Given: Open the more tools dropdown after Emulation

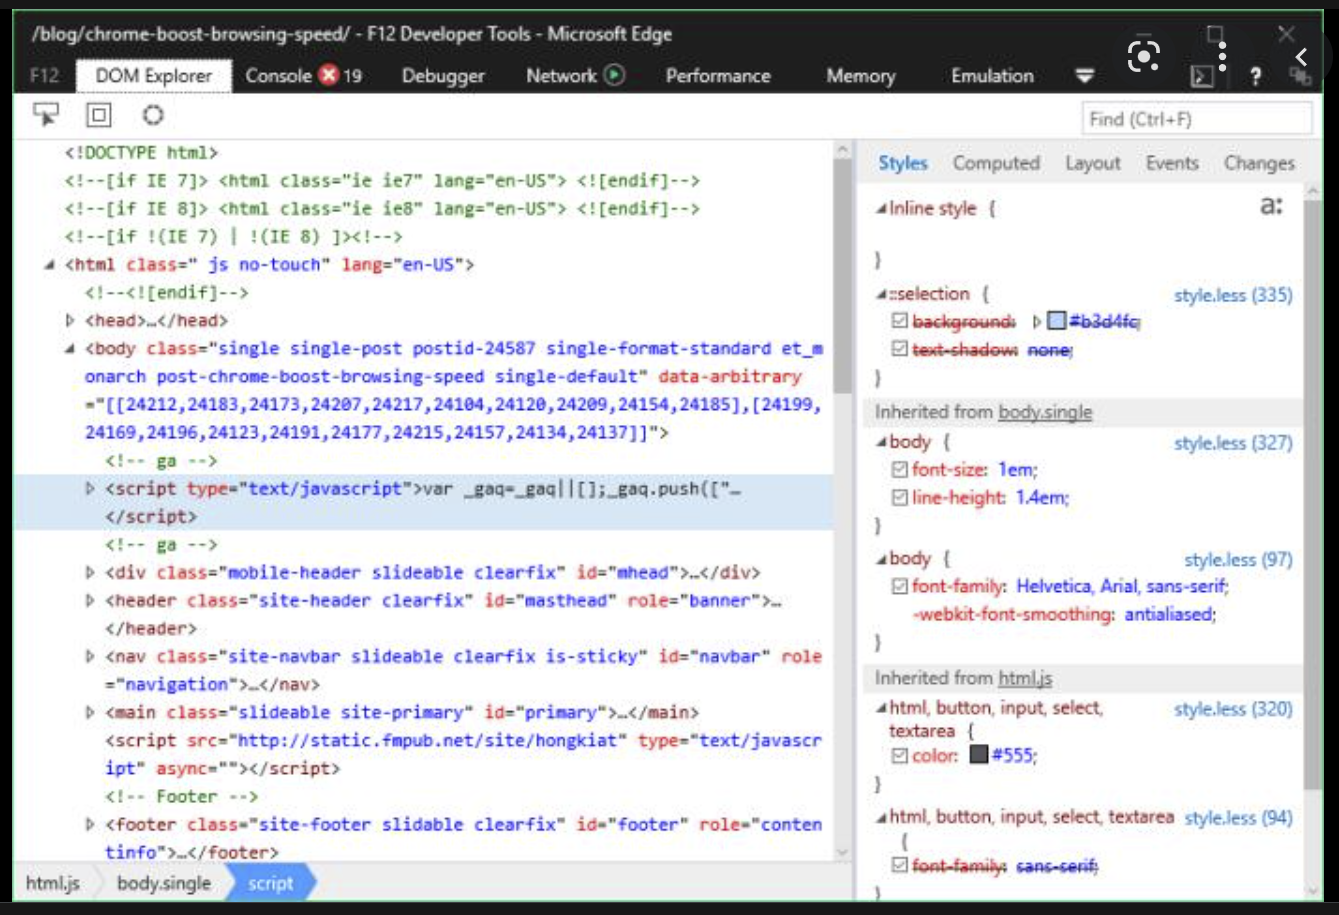Looking at the screenshot, I should coord(1084,76).
